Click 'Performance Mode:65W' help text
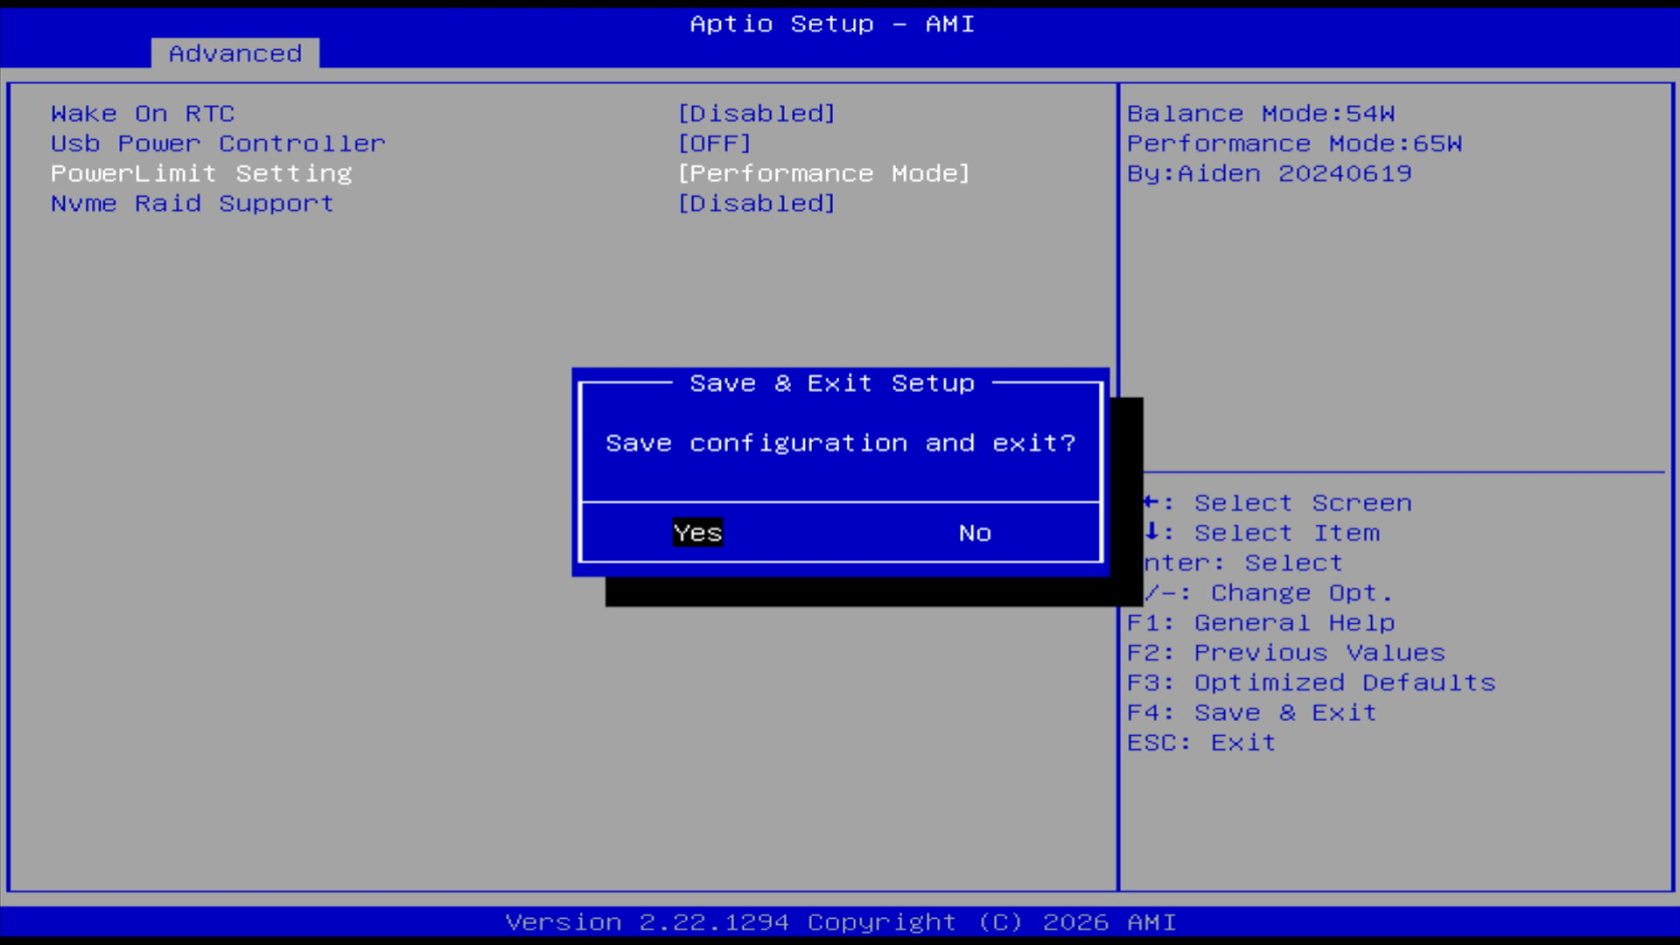Image resolution: width=1680 pixels, height=945 pixels. [1295, 144]
